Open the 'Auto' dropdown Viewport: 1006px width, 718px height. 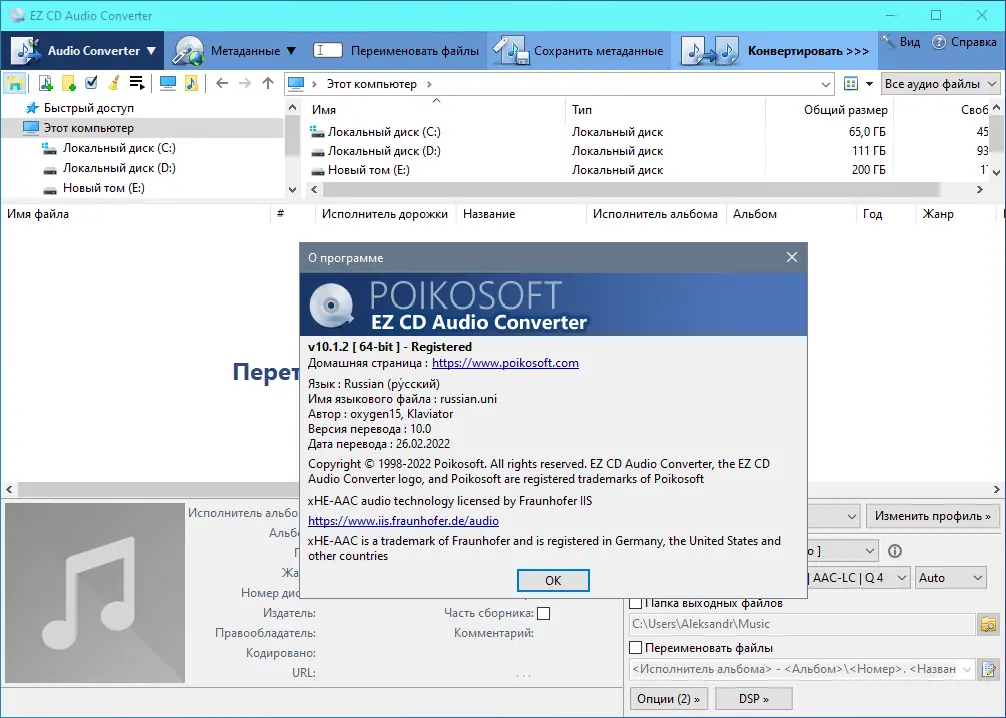(x=951, y=578)
